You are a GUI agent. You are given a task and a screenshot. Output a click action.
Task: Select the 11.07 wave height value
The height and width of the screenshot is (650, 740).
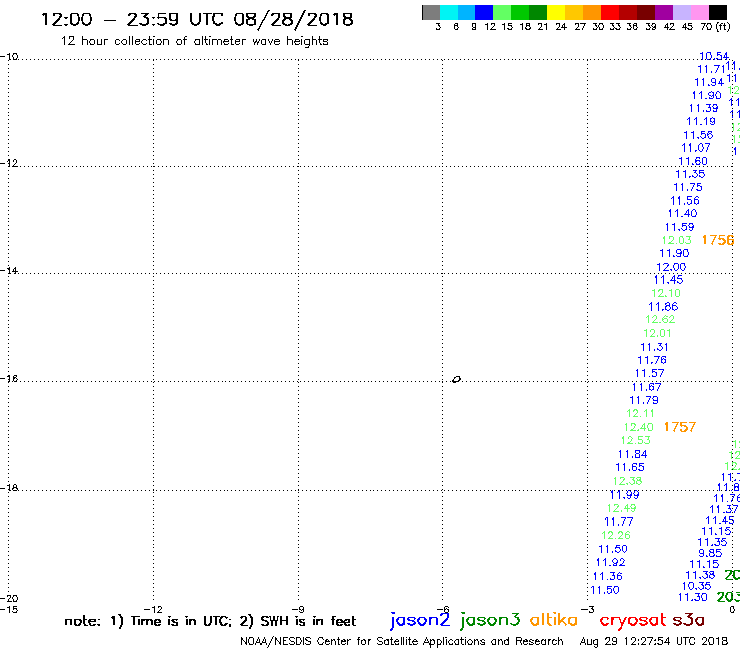pyautogui.click(x=696, y=148)
